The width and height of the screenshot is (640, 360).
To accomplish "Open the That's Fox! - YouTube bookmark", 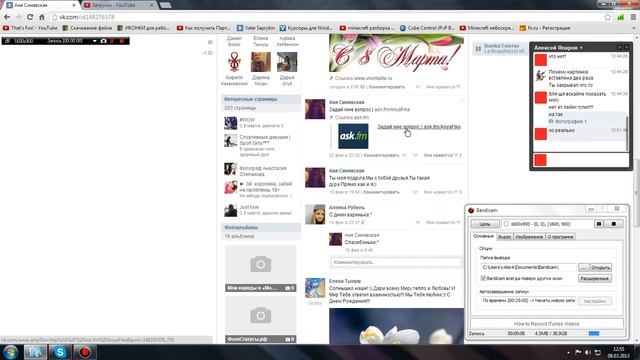I will (31, 28).
